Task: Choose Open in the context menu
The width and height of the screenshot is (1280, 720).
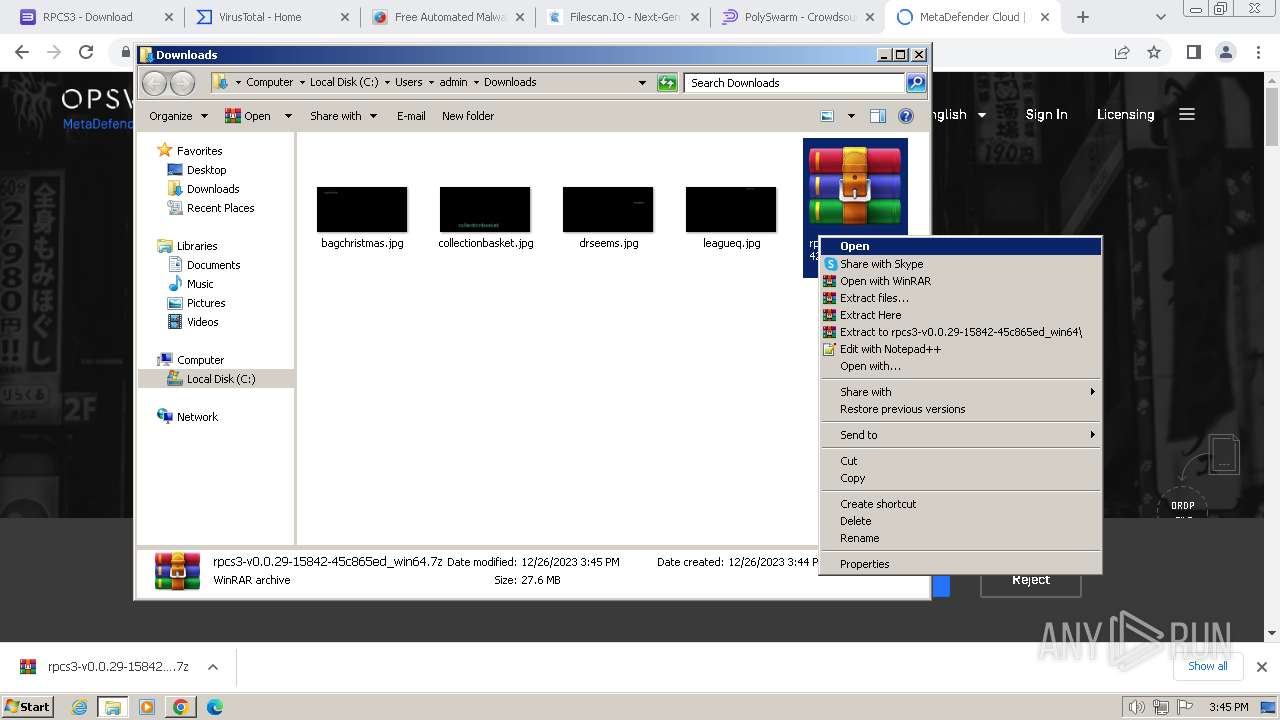Action: (960, 246)
